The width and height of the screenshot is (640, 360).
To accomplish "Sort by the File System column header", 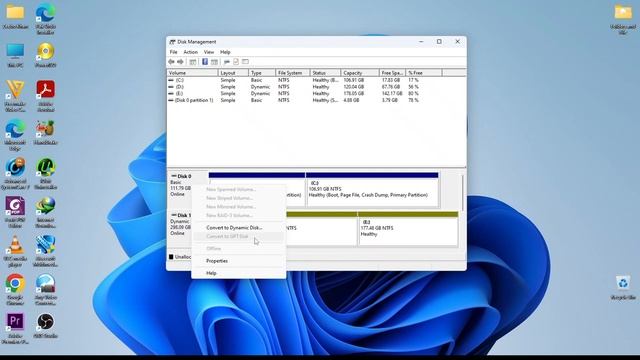I will click(x=293, y=73).
